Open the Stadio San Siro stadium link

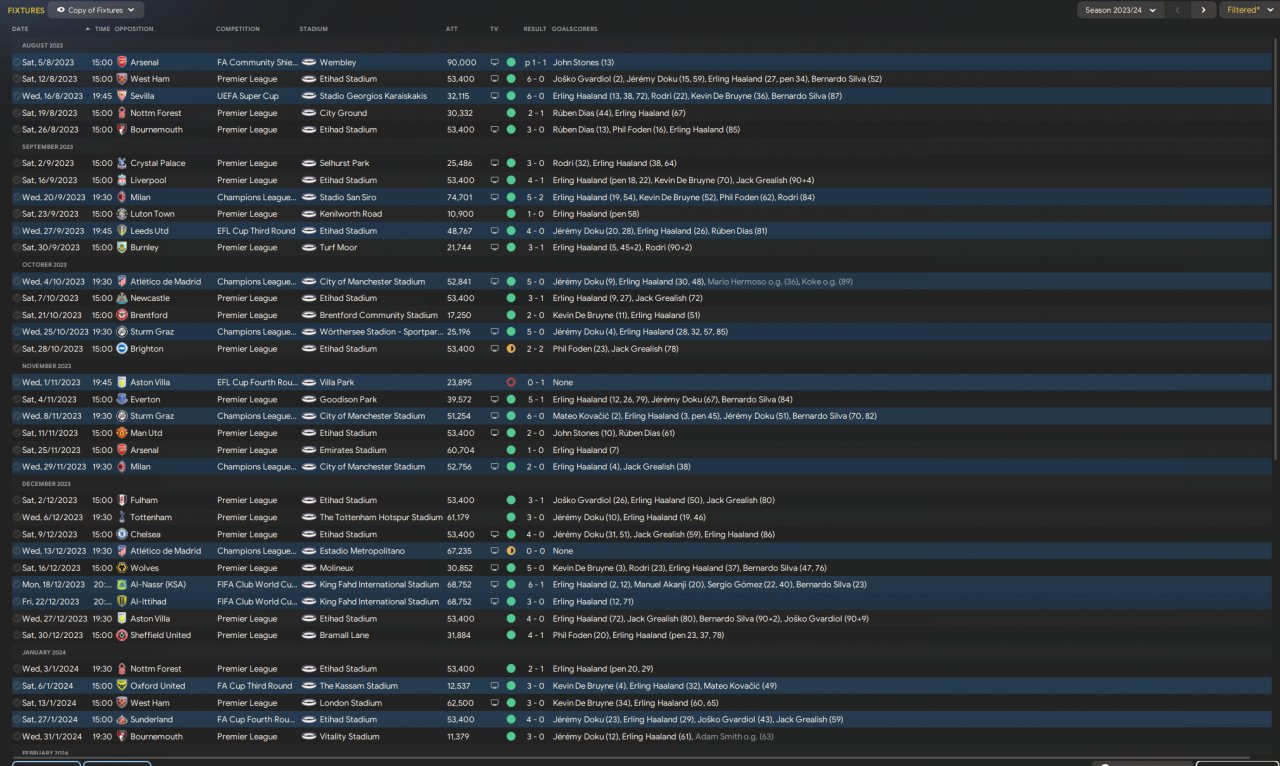348,197
